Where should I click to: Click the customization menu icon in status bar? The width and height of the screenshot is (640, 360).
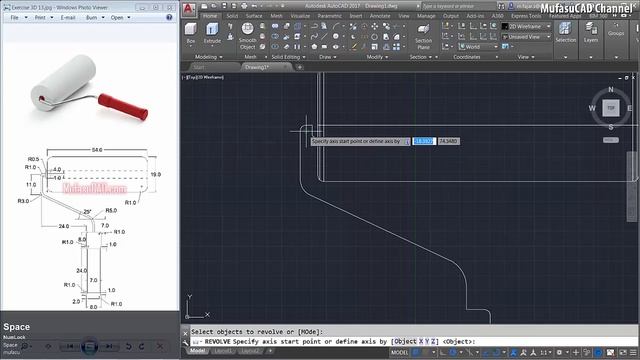pyautogui.click(x=633, y=352)
